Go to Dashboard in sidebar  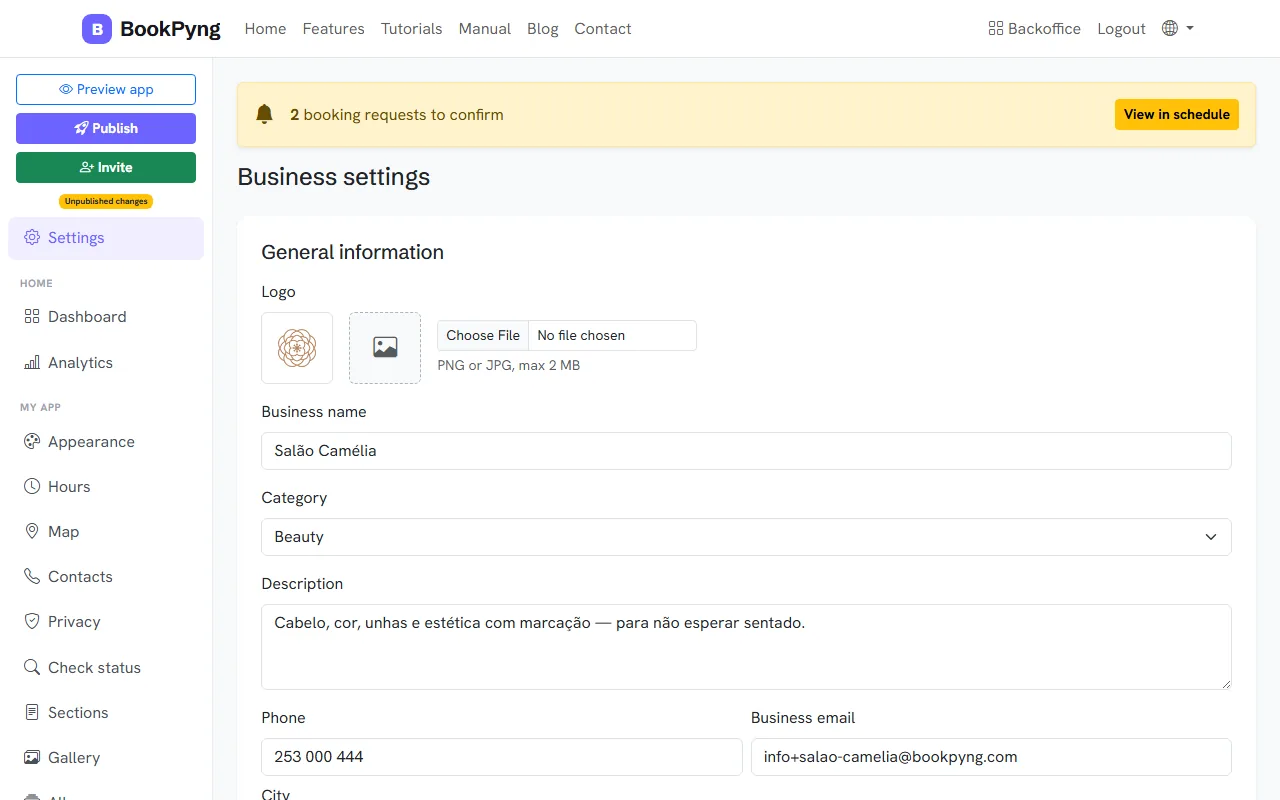106,317
